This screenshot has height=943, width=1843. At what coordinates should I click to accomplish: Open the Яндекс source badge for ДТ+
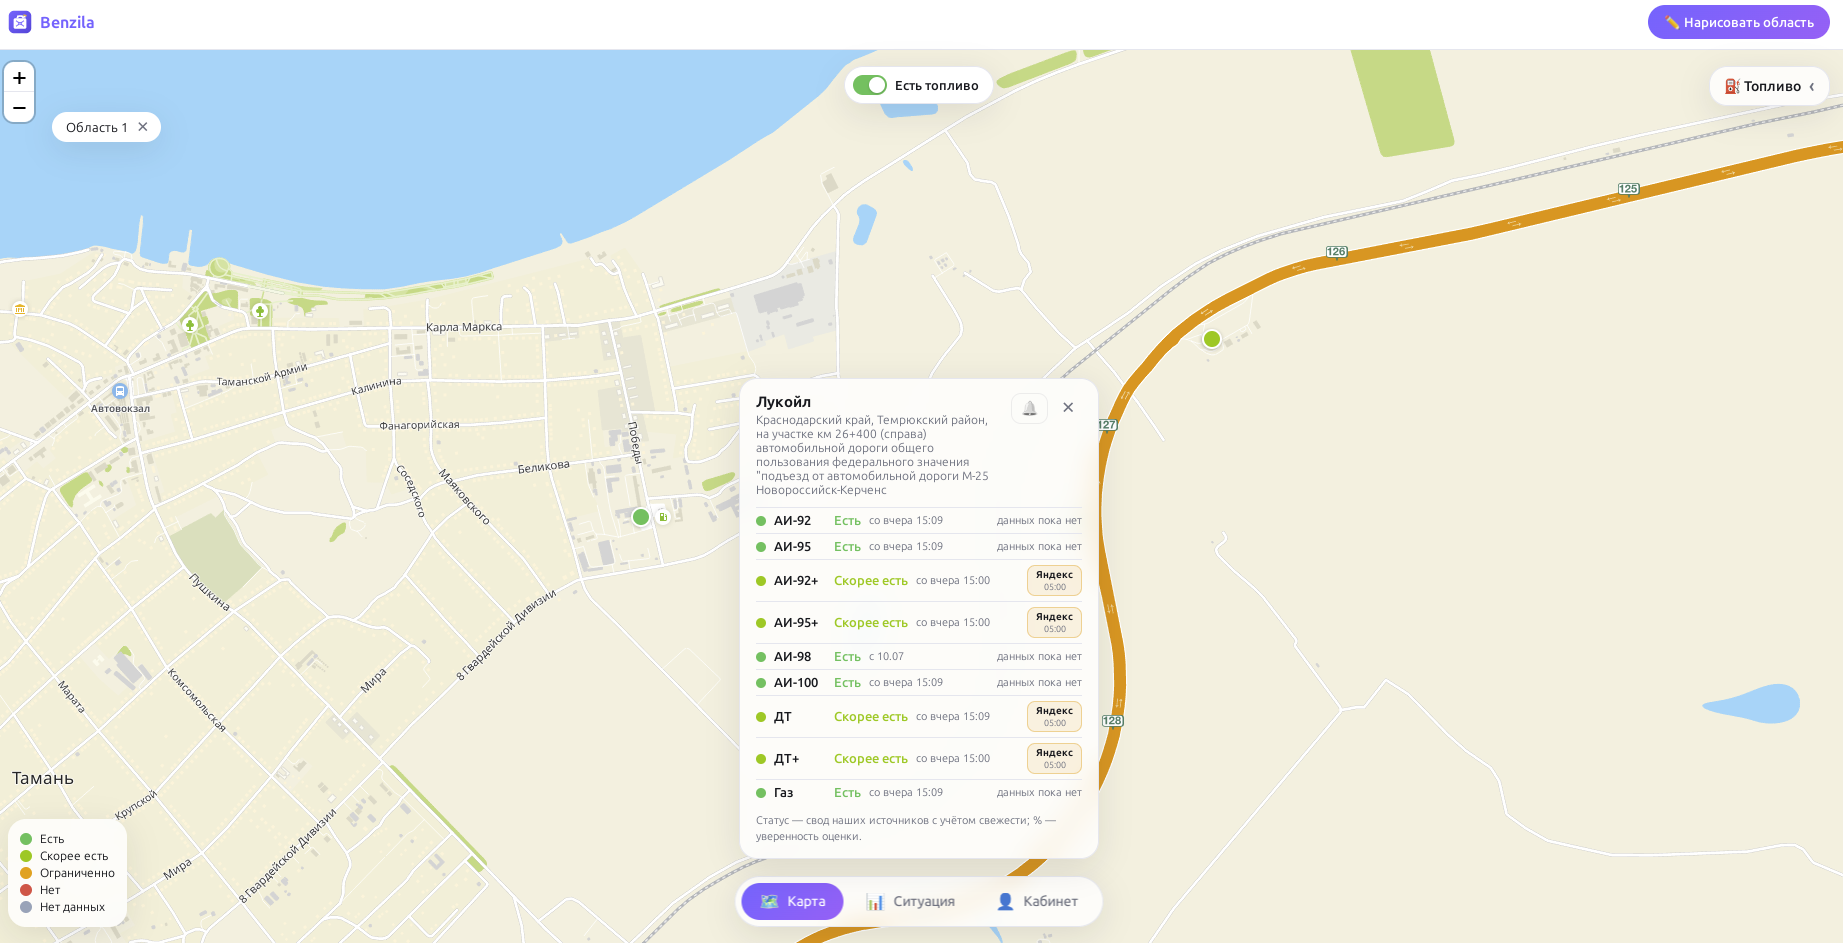click(x=1054, y=758)
